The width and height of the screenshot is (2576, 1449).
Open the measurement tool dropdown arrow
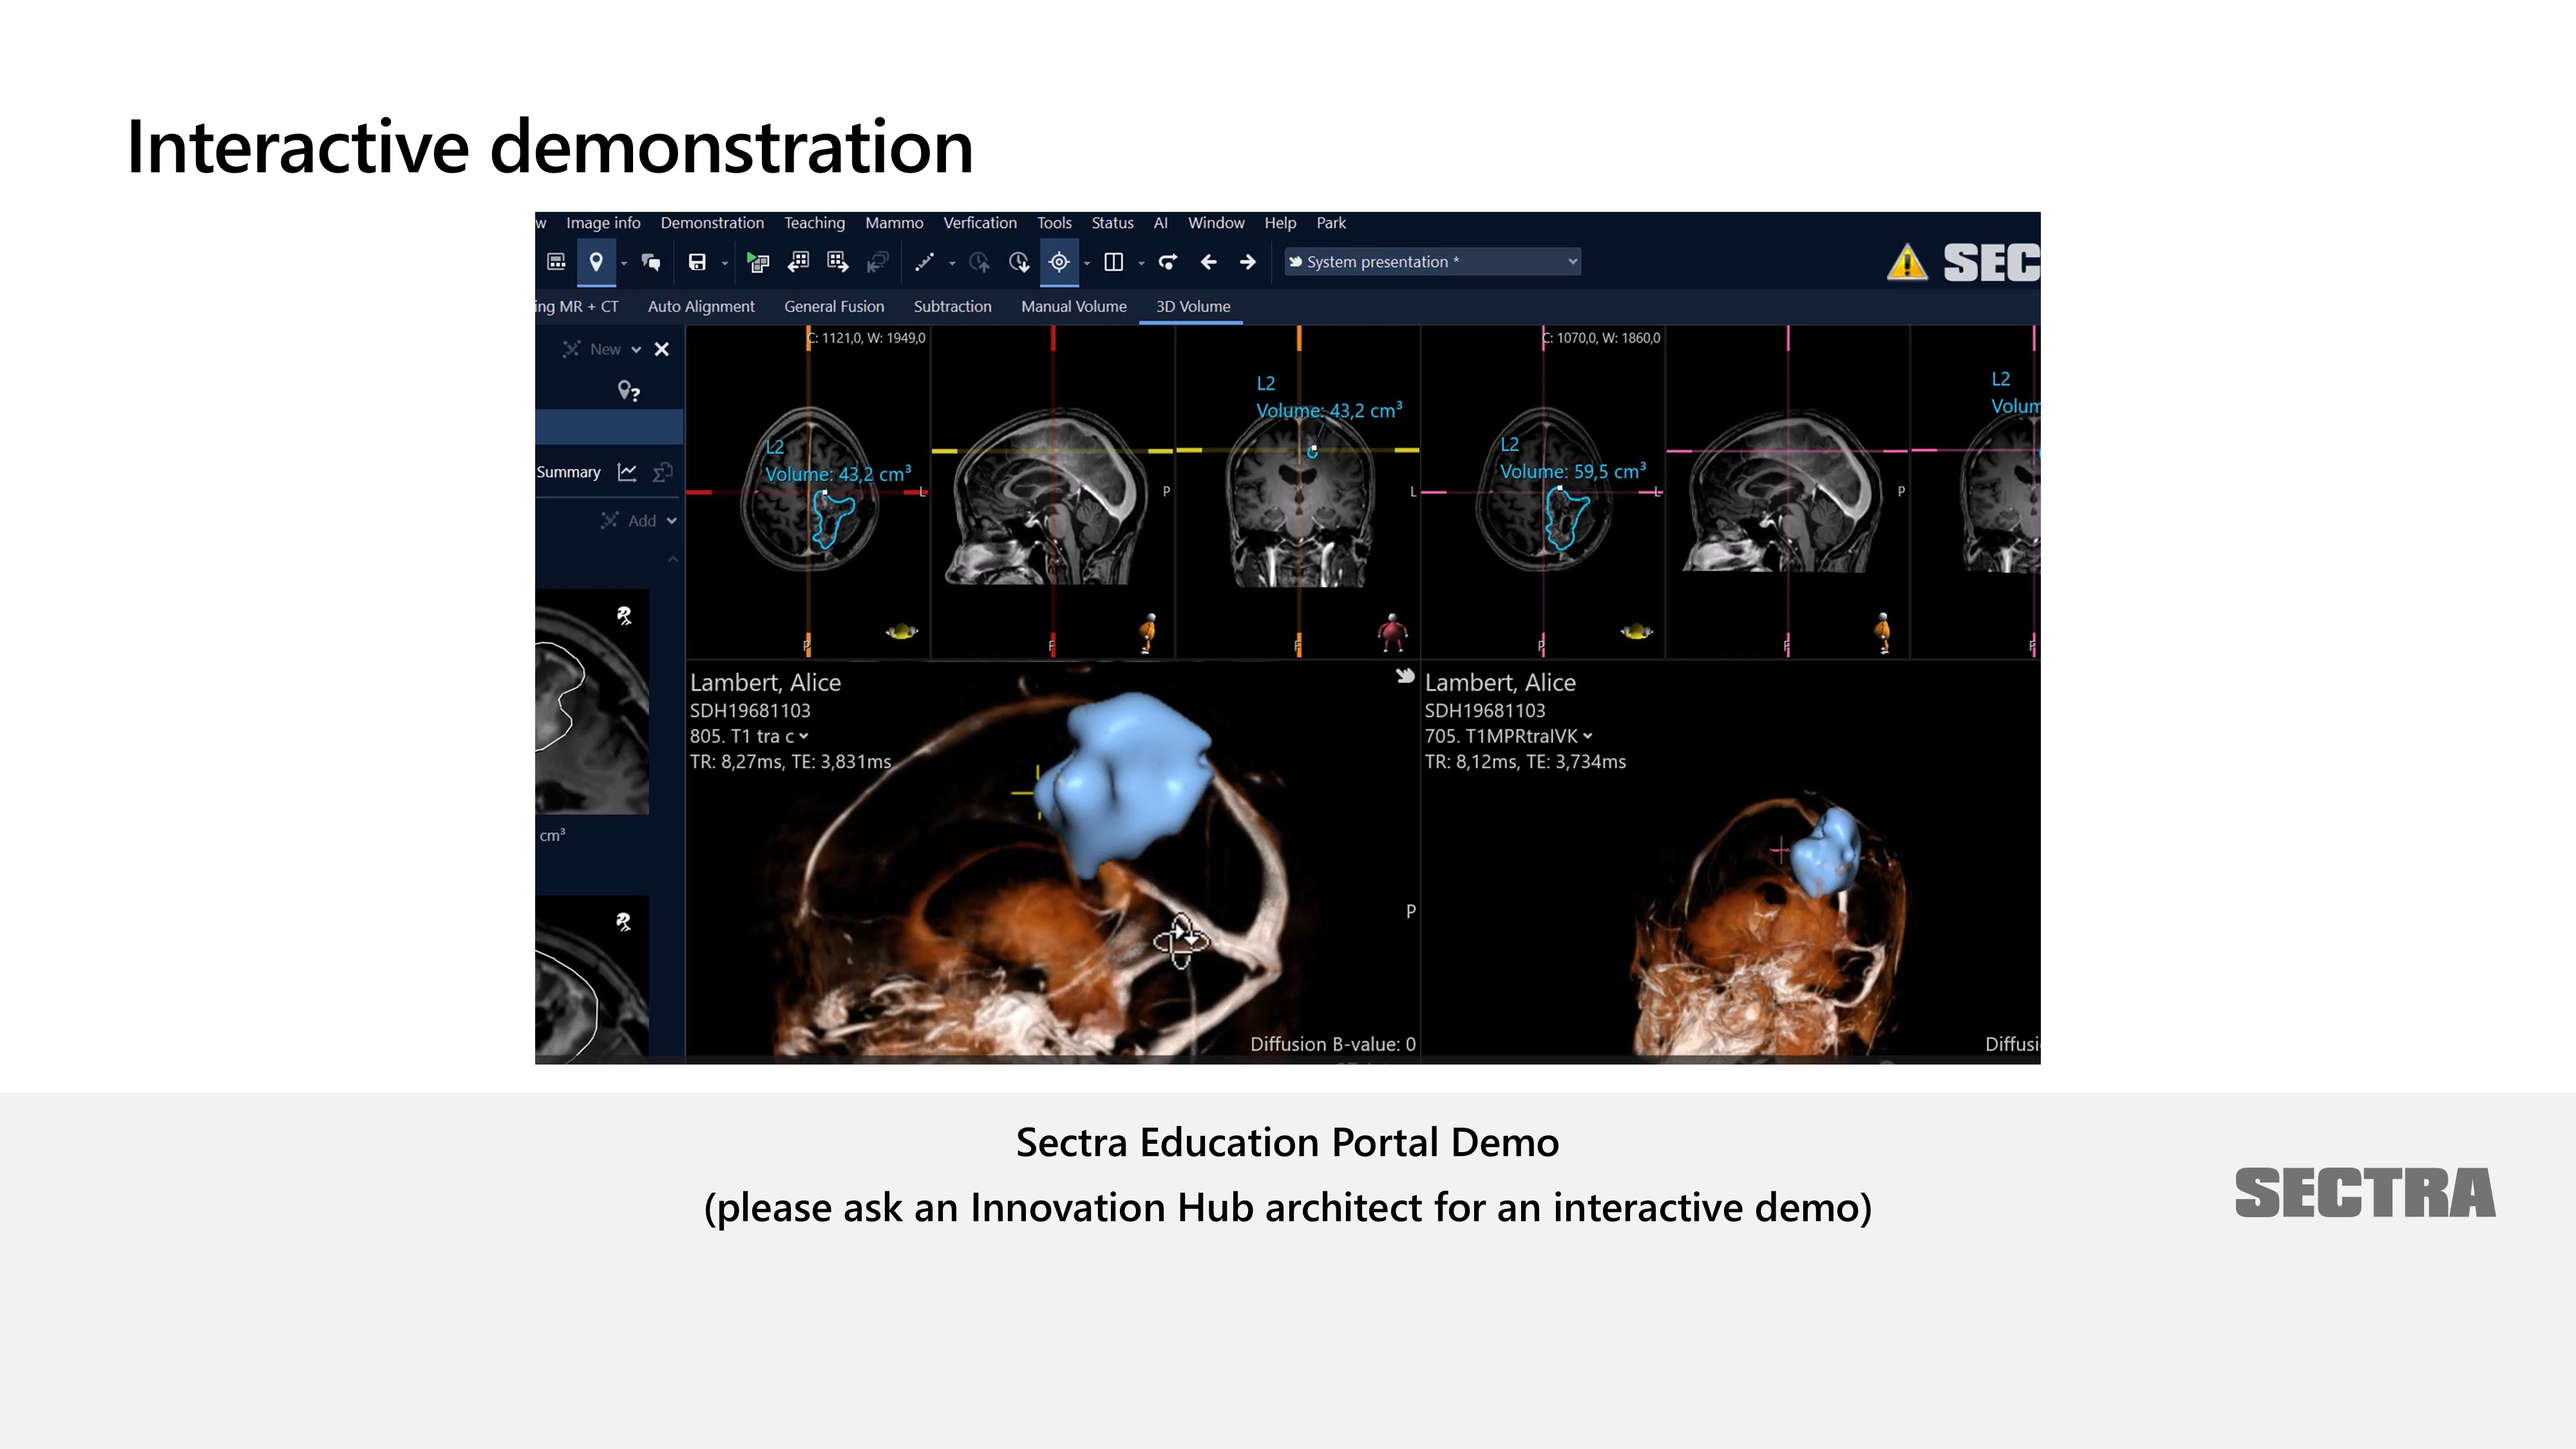coord(952,264)
